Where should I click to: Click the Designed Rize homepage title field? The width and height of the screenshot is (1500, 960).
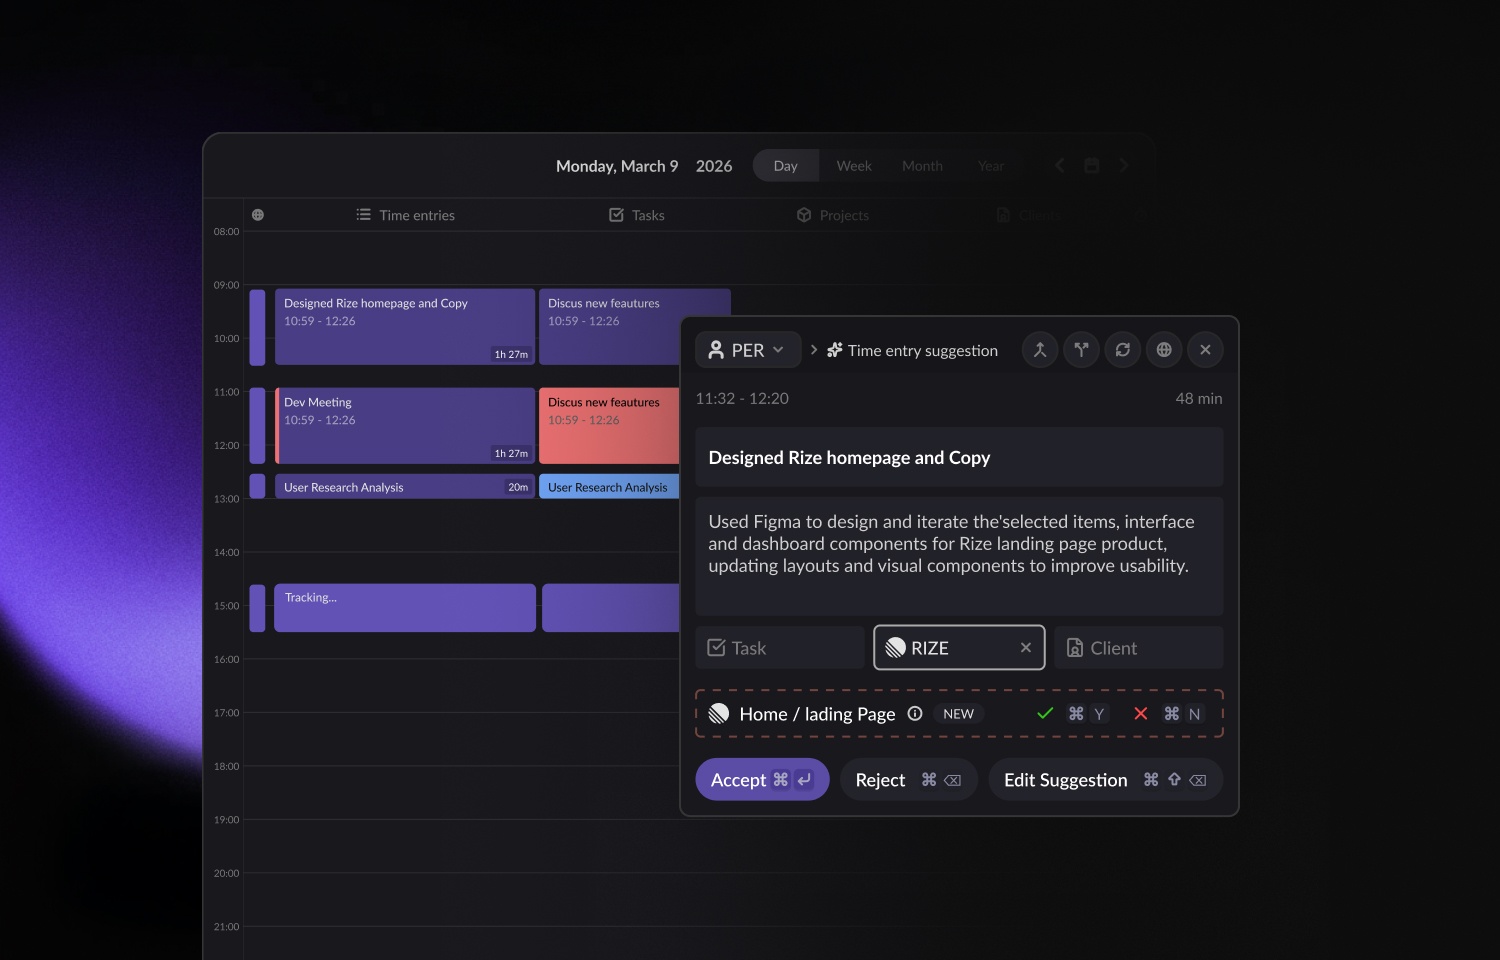[958, 457]
